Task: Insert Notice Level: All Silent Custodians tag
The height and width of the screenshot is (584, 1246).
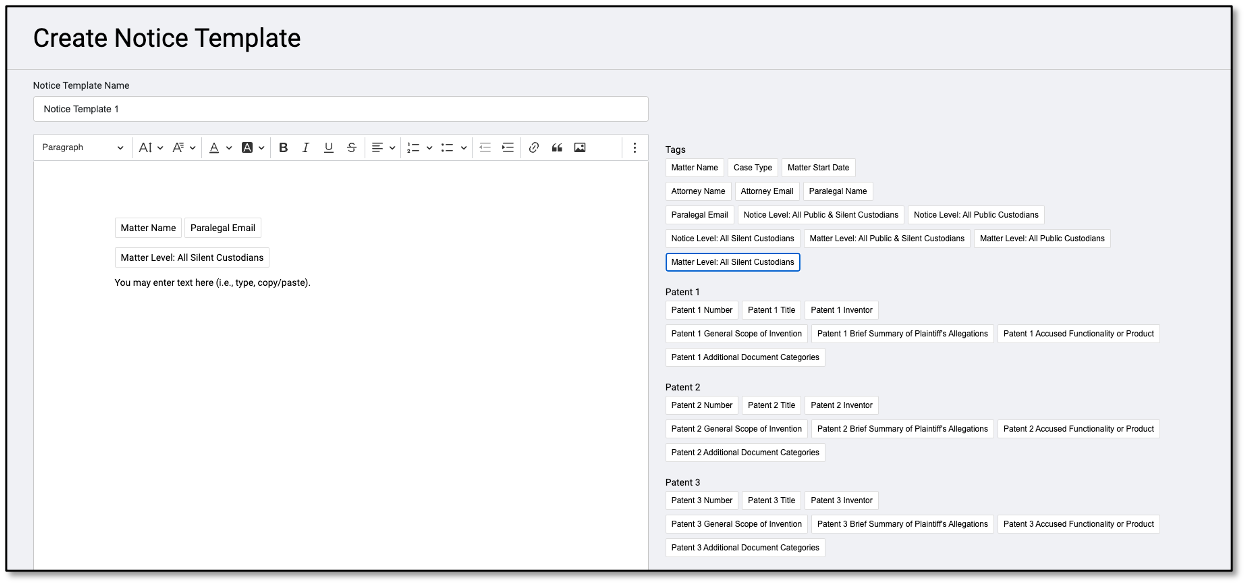Action: pos(733,239)
